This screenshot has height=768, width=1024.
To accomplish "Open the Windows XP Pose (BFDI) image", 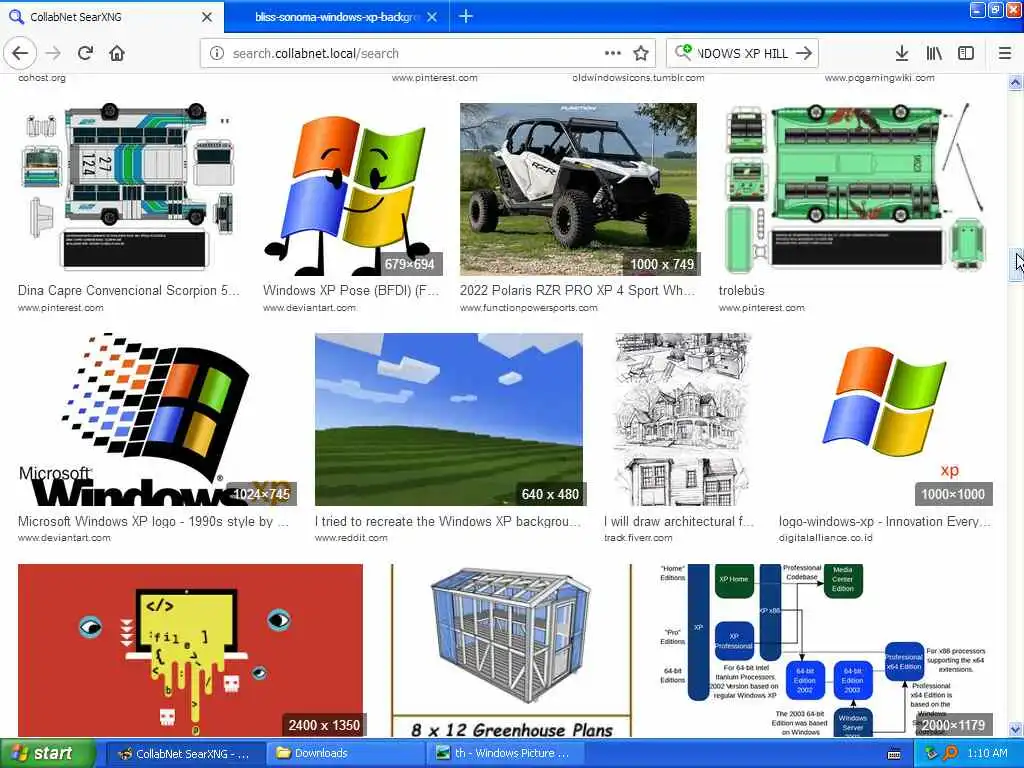I will coord(353,189).
